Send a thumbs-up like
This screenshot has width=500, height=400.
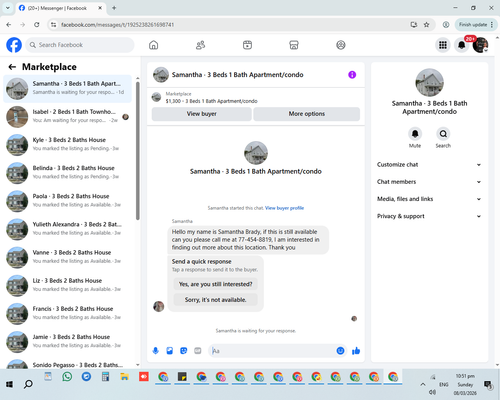[x=356, y=351]
